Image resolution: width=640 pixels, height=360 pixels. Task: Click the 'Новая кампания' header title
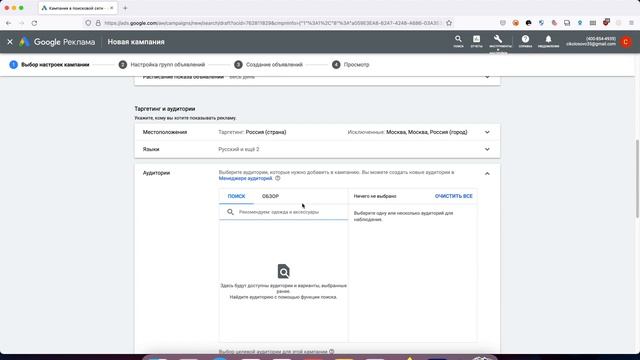click(x=136, y=42)
